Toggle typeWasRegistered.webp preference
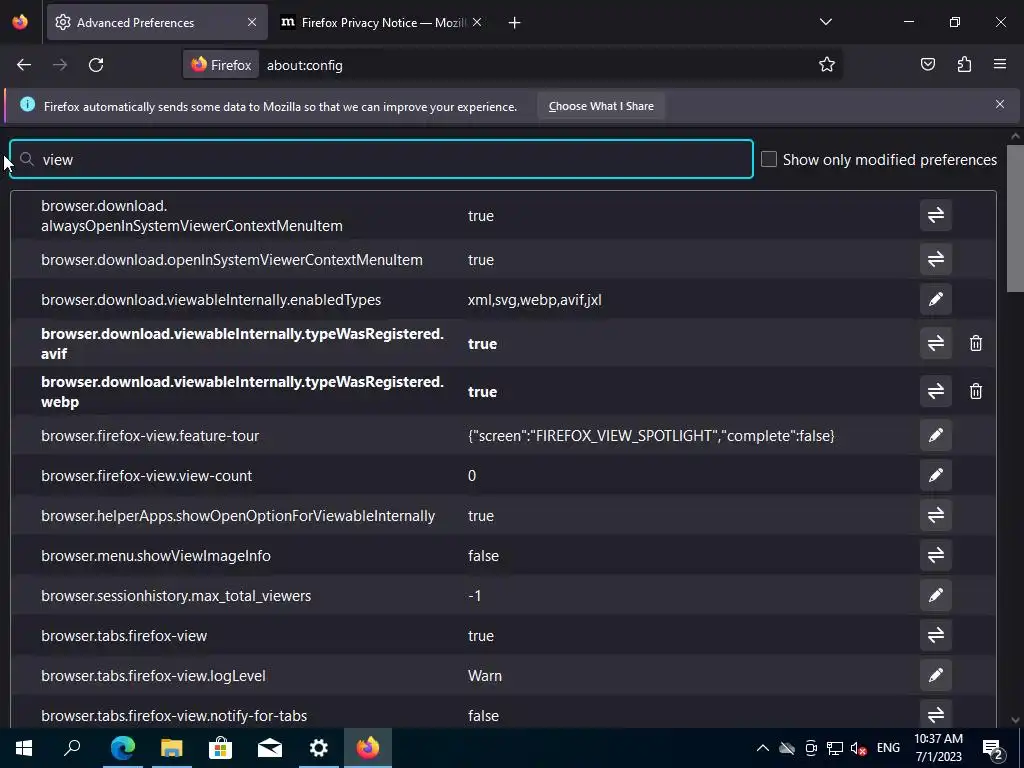The image size is (1024, 768). click(x=935, y=391)
